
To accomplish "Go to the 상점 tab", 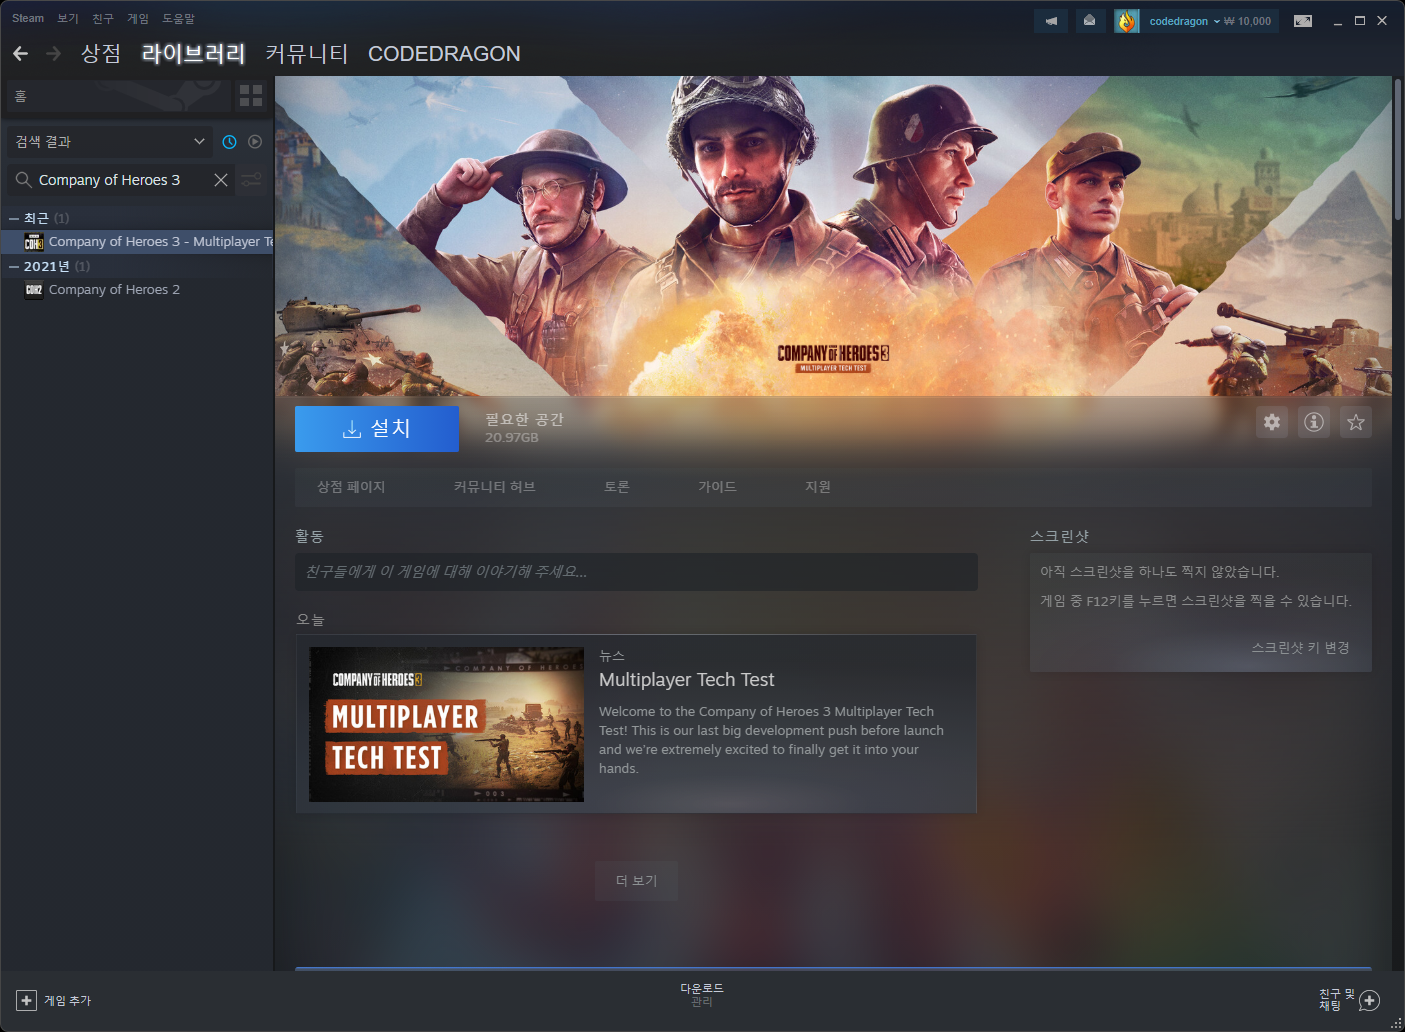I will (x=101, y=53).
